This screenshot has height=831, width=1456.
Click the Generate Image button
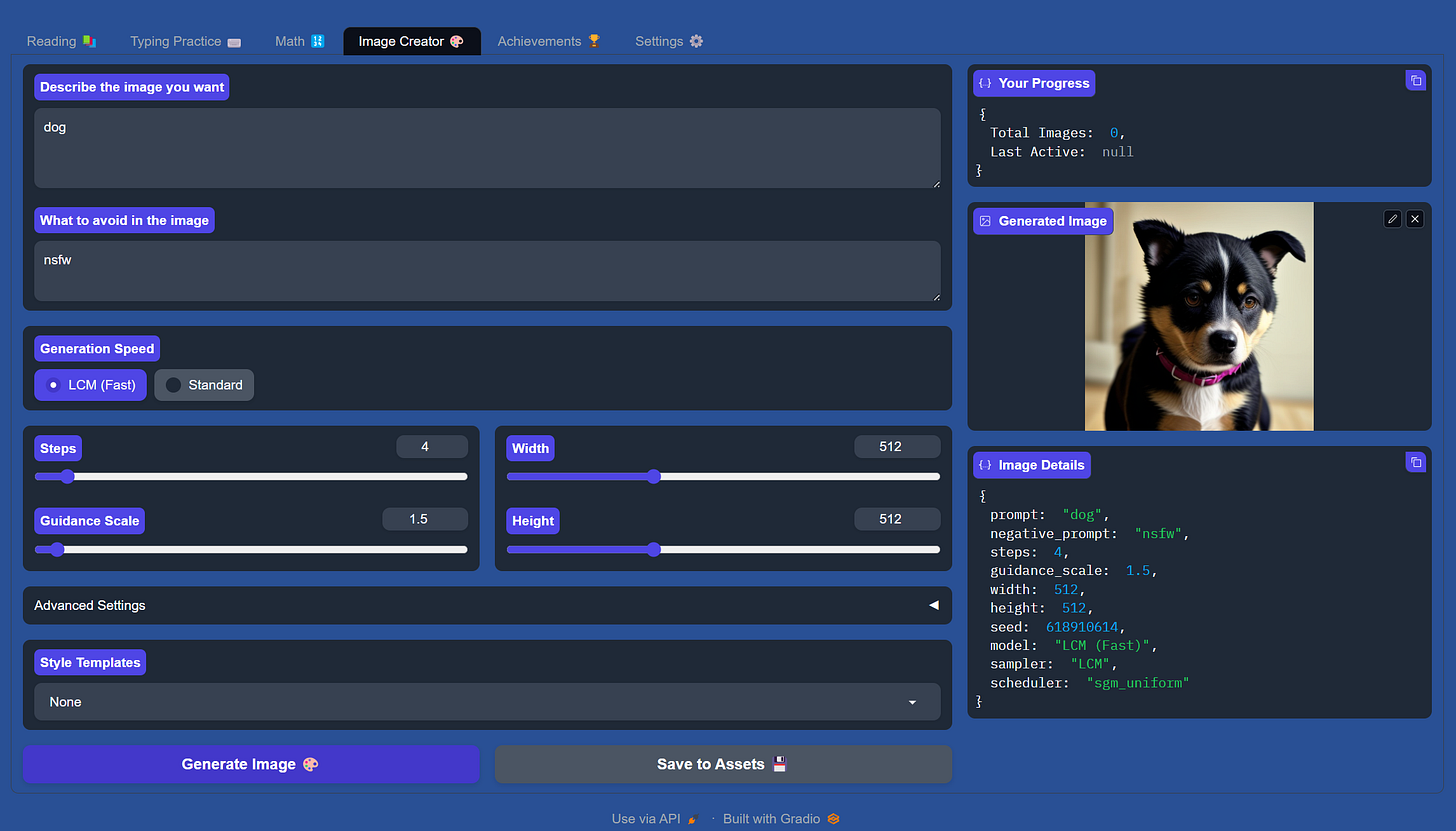tap(251, 764)
